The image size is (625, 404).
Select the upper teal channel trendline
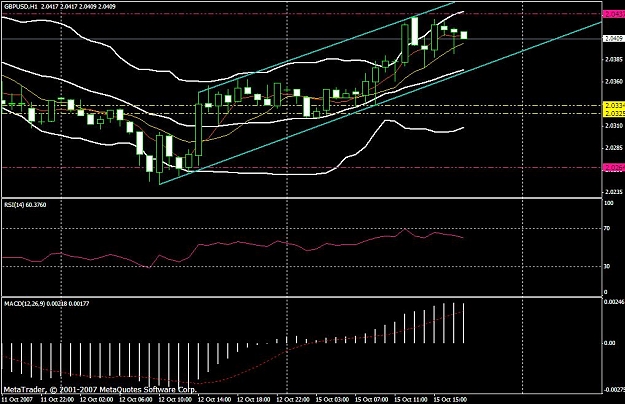(x=327, y=47)
